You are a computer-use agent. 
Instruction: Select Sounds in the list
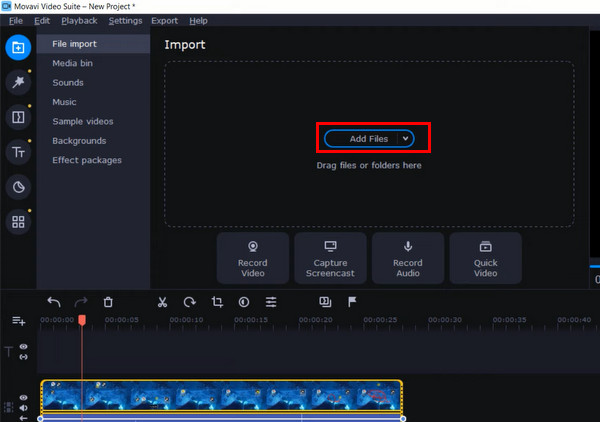[x=93, y=83]
